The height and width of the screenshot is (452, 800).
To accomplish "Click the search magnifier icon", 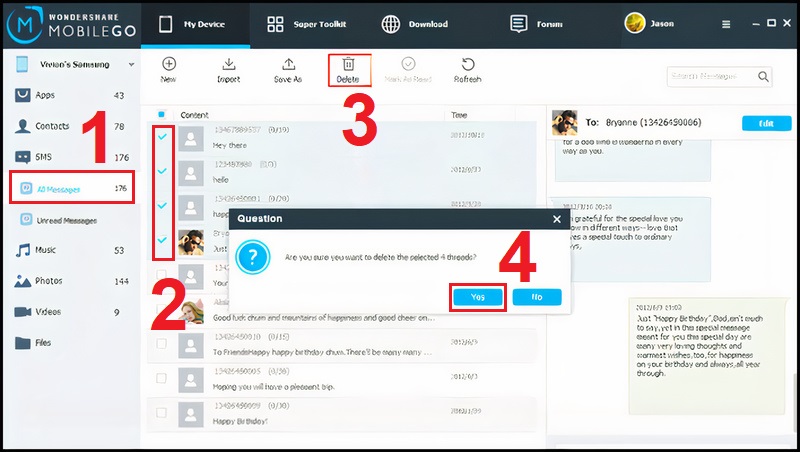I will click(763, 77).
